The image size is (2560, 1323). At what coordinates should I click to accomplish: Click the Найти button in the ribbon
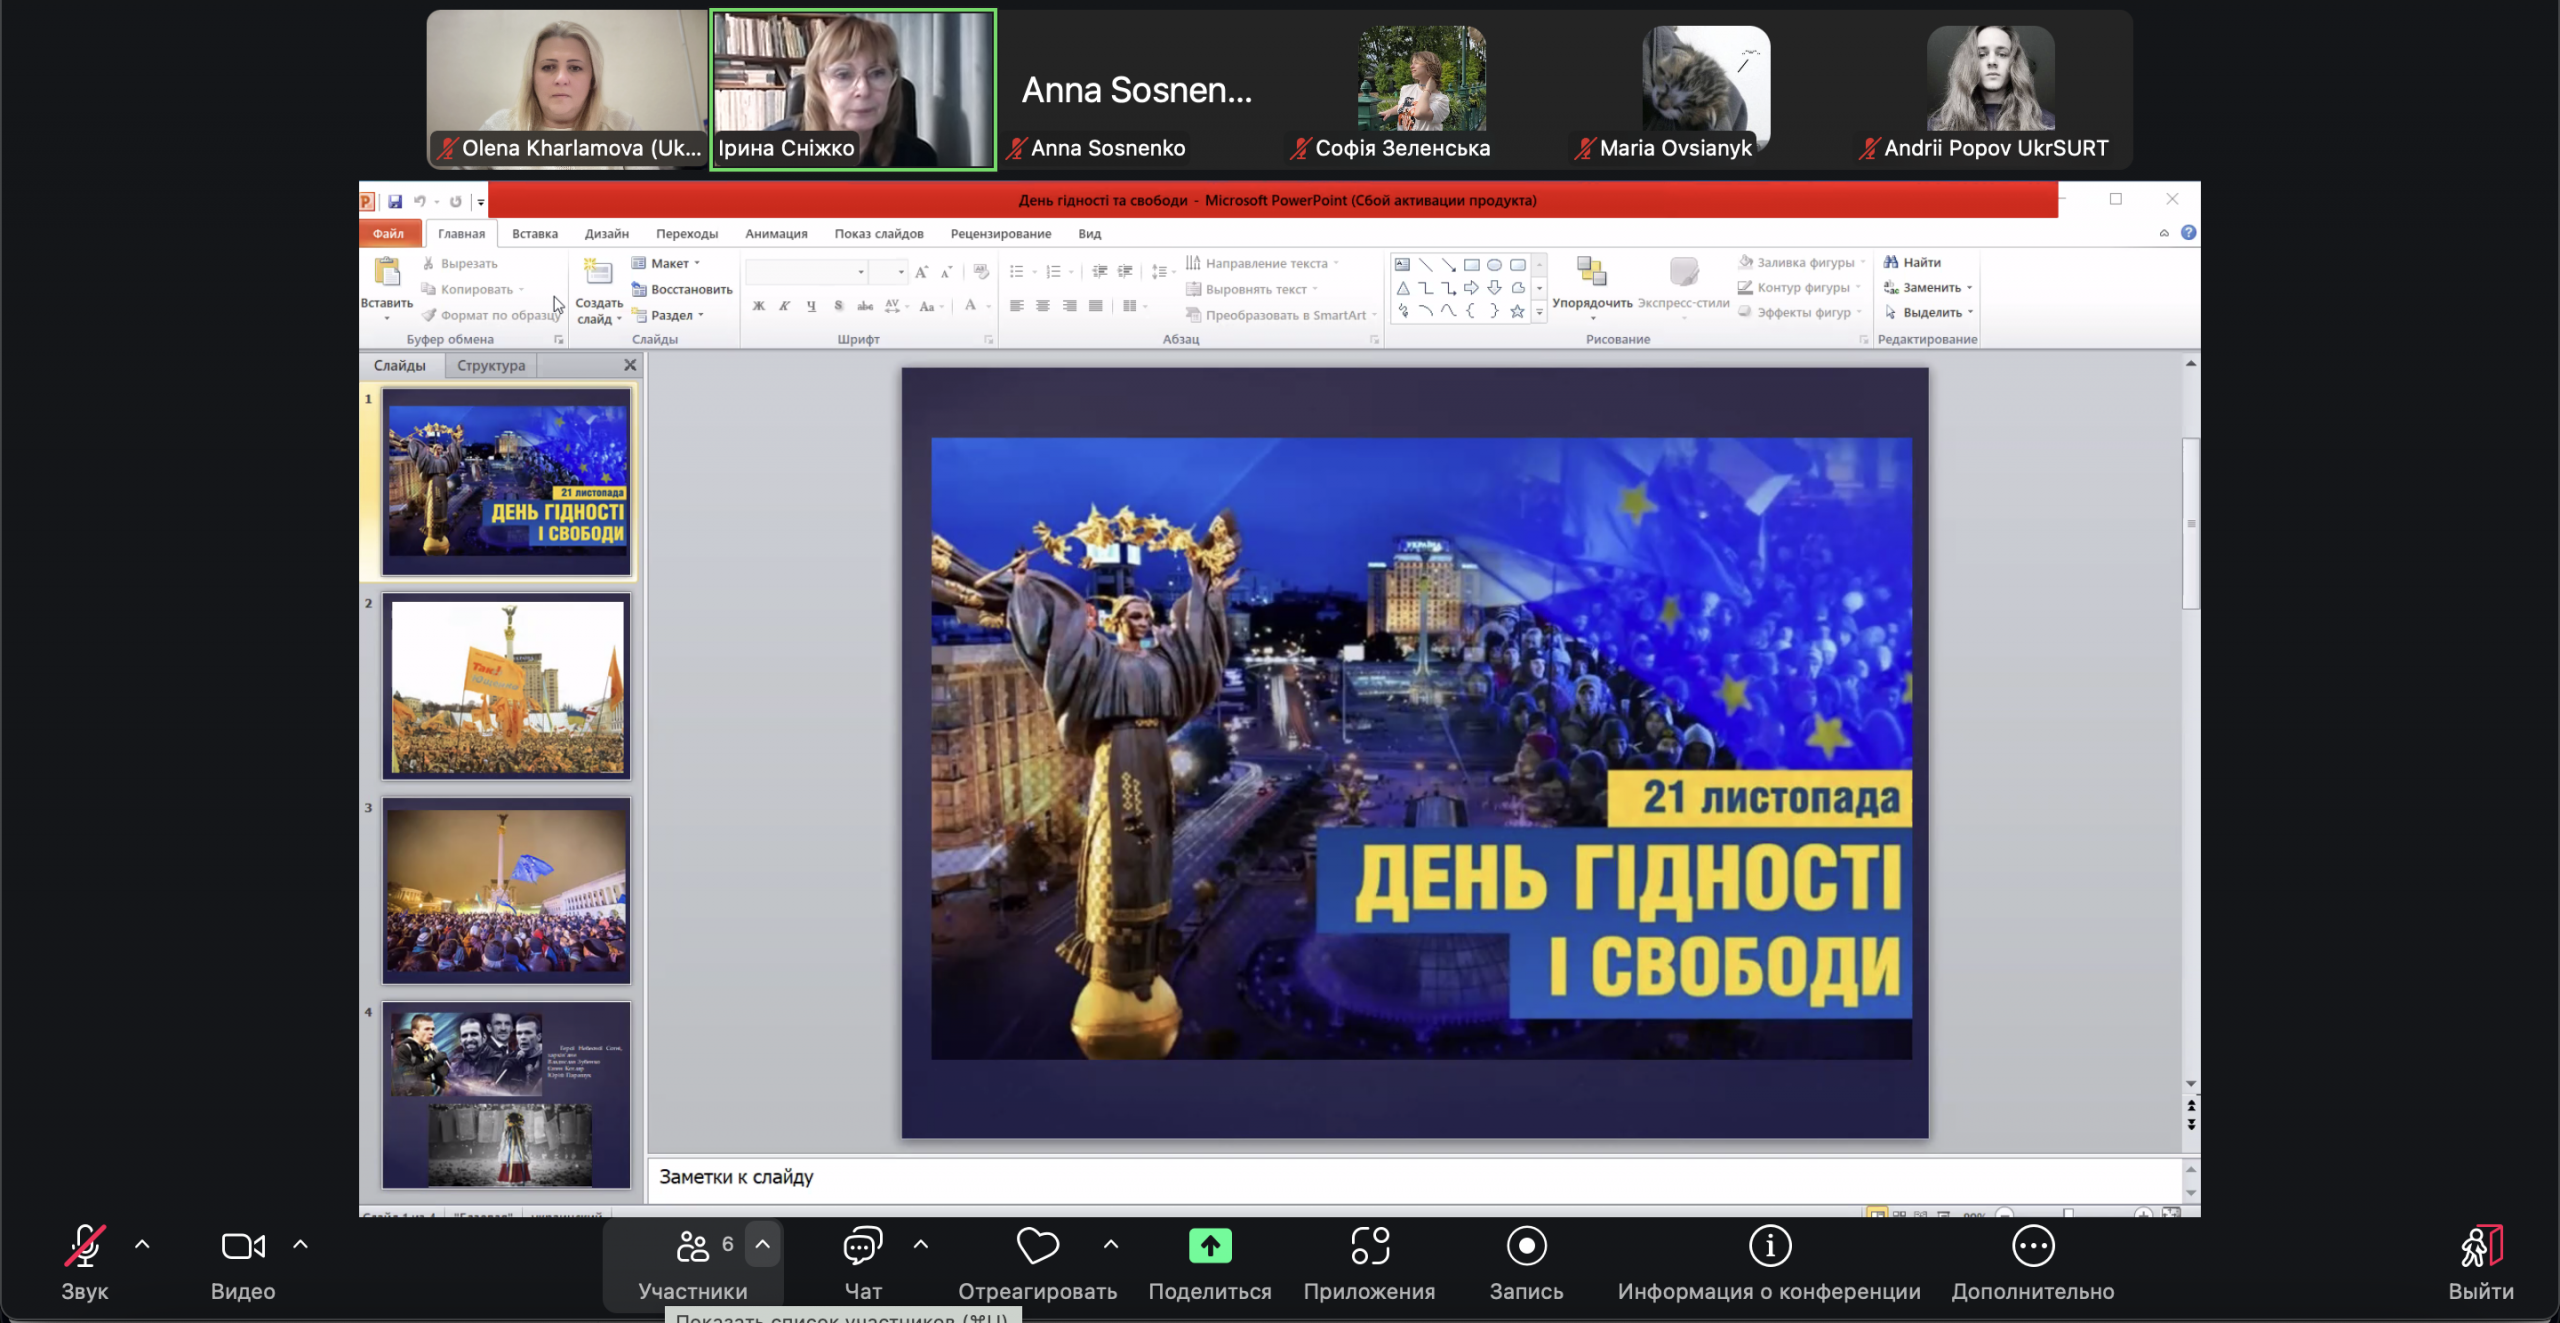[x=1913, y=262]
